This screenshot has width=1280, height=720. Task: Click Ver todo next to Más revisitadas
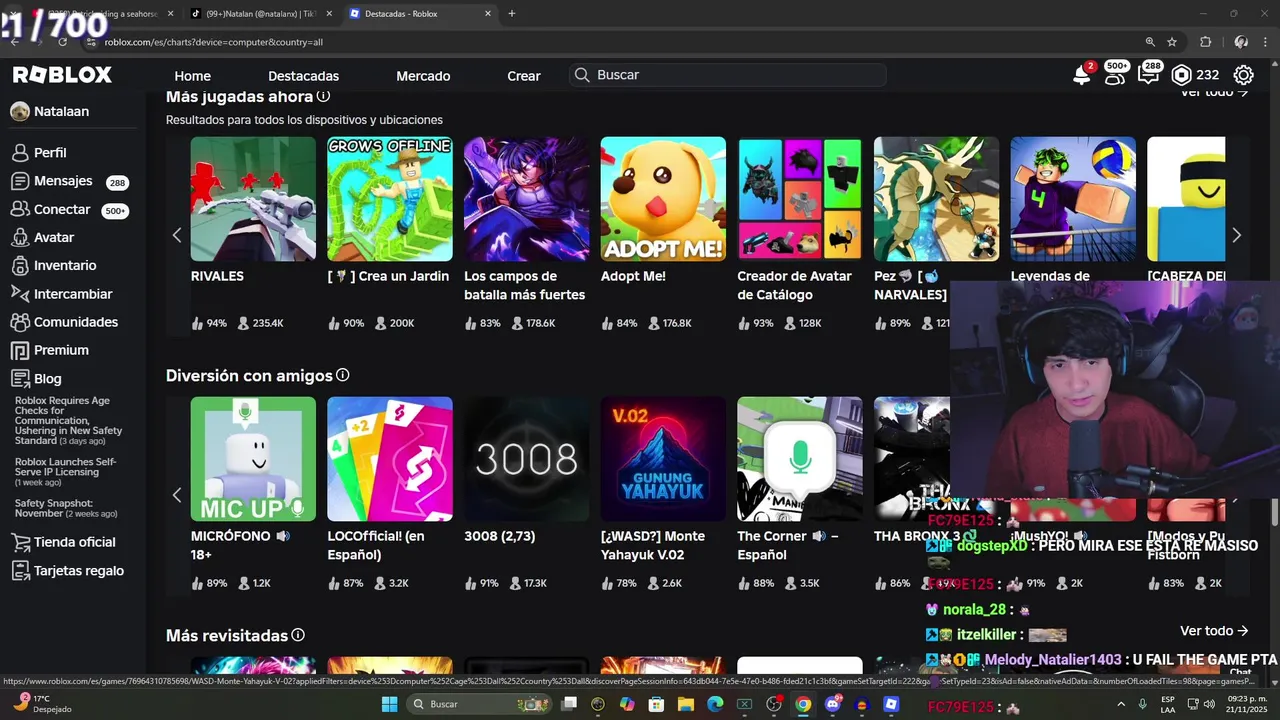(x=1214, y=631)
